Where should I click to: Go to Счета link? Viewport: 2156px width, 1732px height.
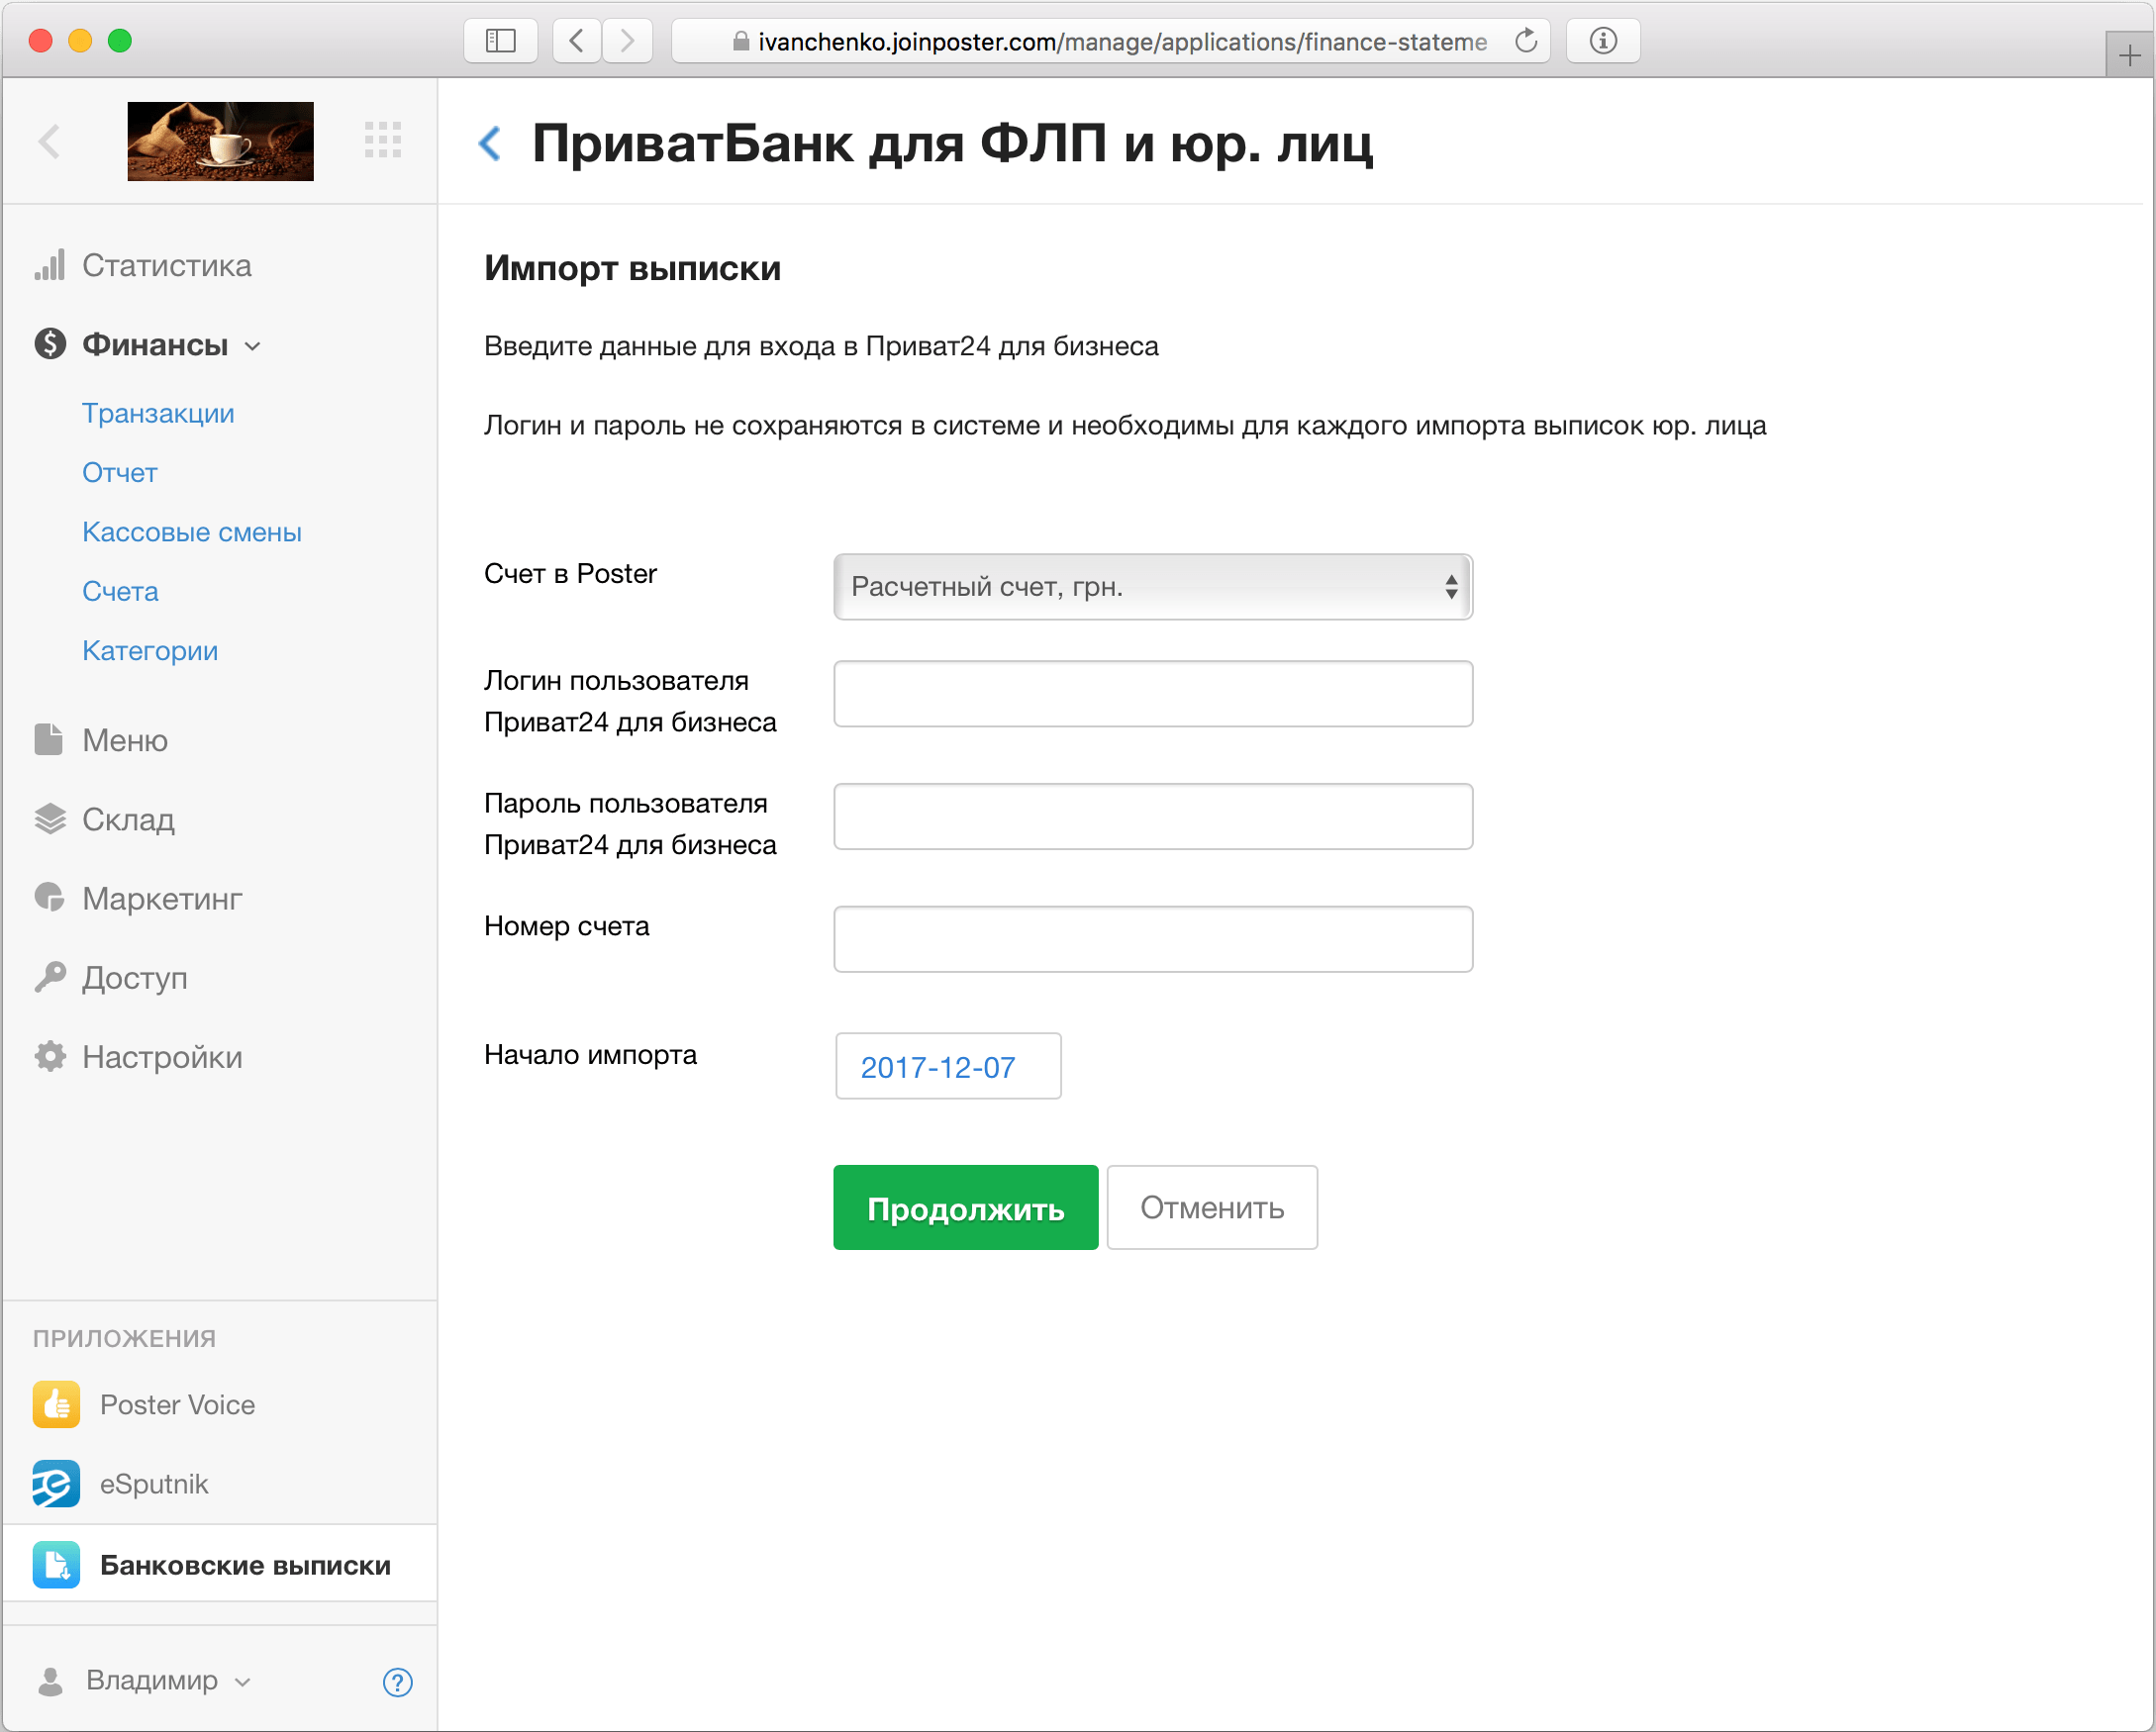pos(120,591)
